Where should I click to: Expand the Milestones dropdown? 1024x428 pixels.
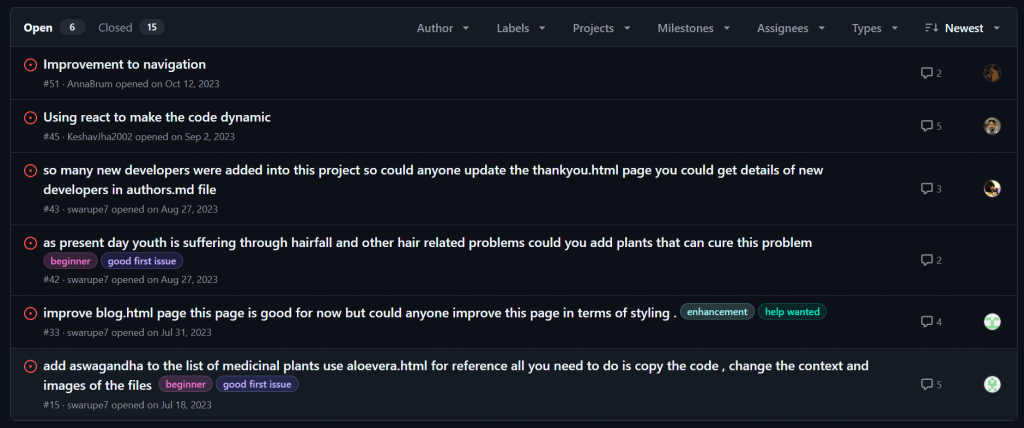[x=694, y=28]
